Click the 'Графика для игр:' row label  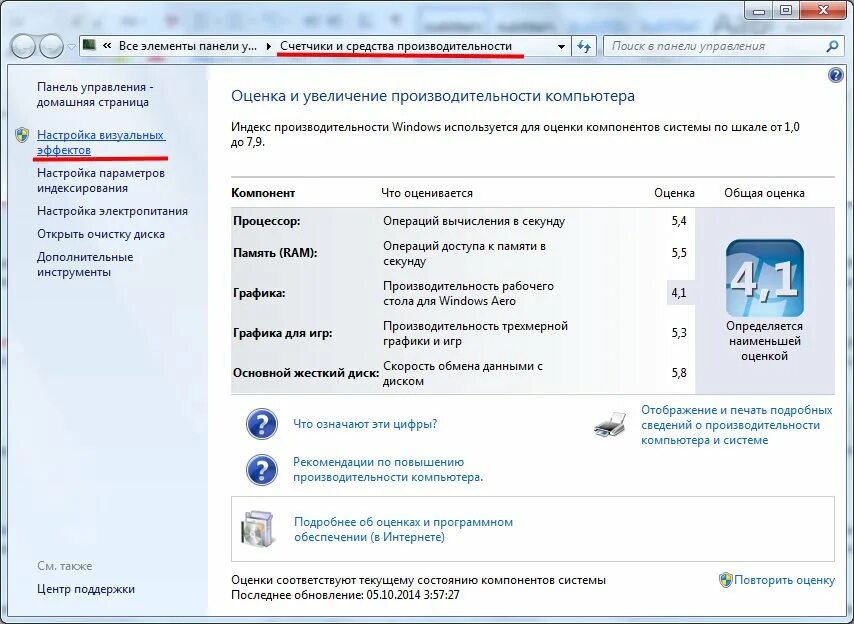pyautogui.click(x=282, y=333)
